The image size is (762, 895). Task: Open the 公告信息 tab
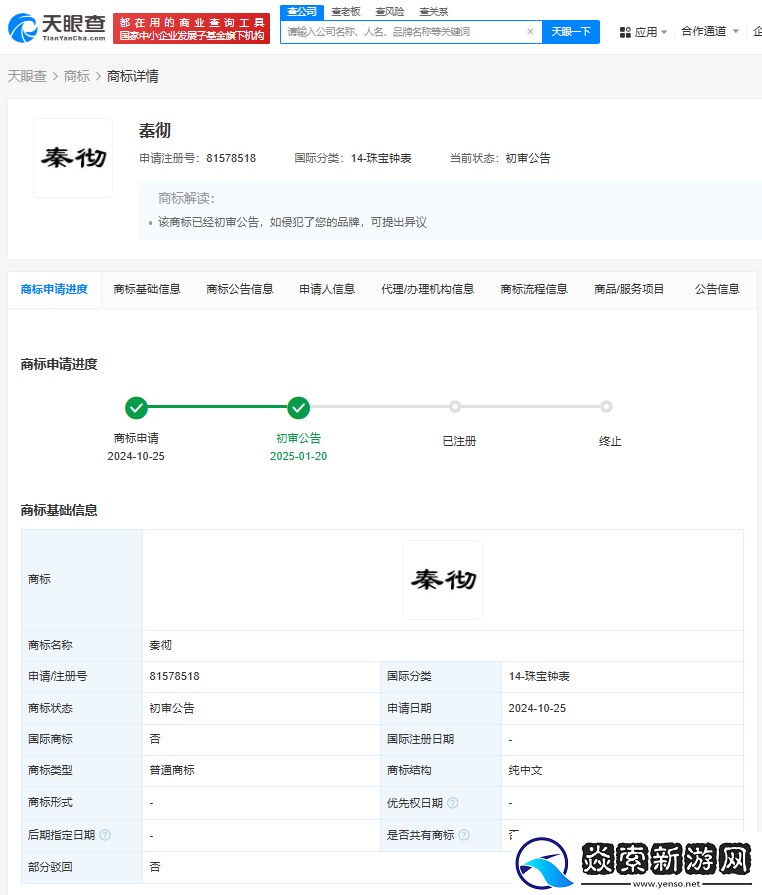point(717,289)
